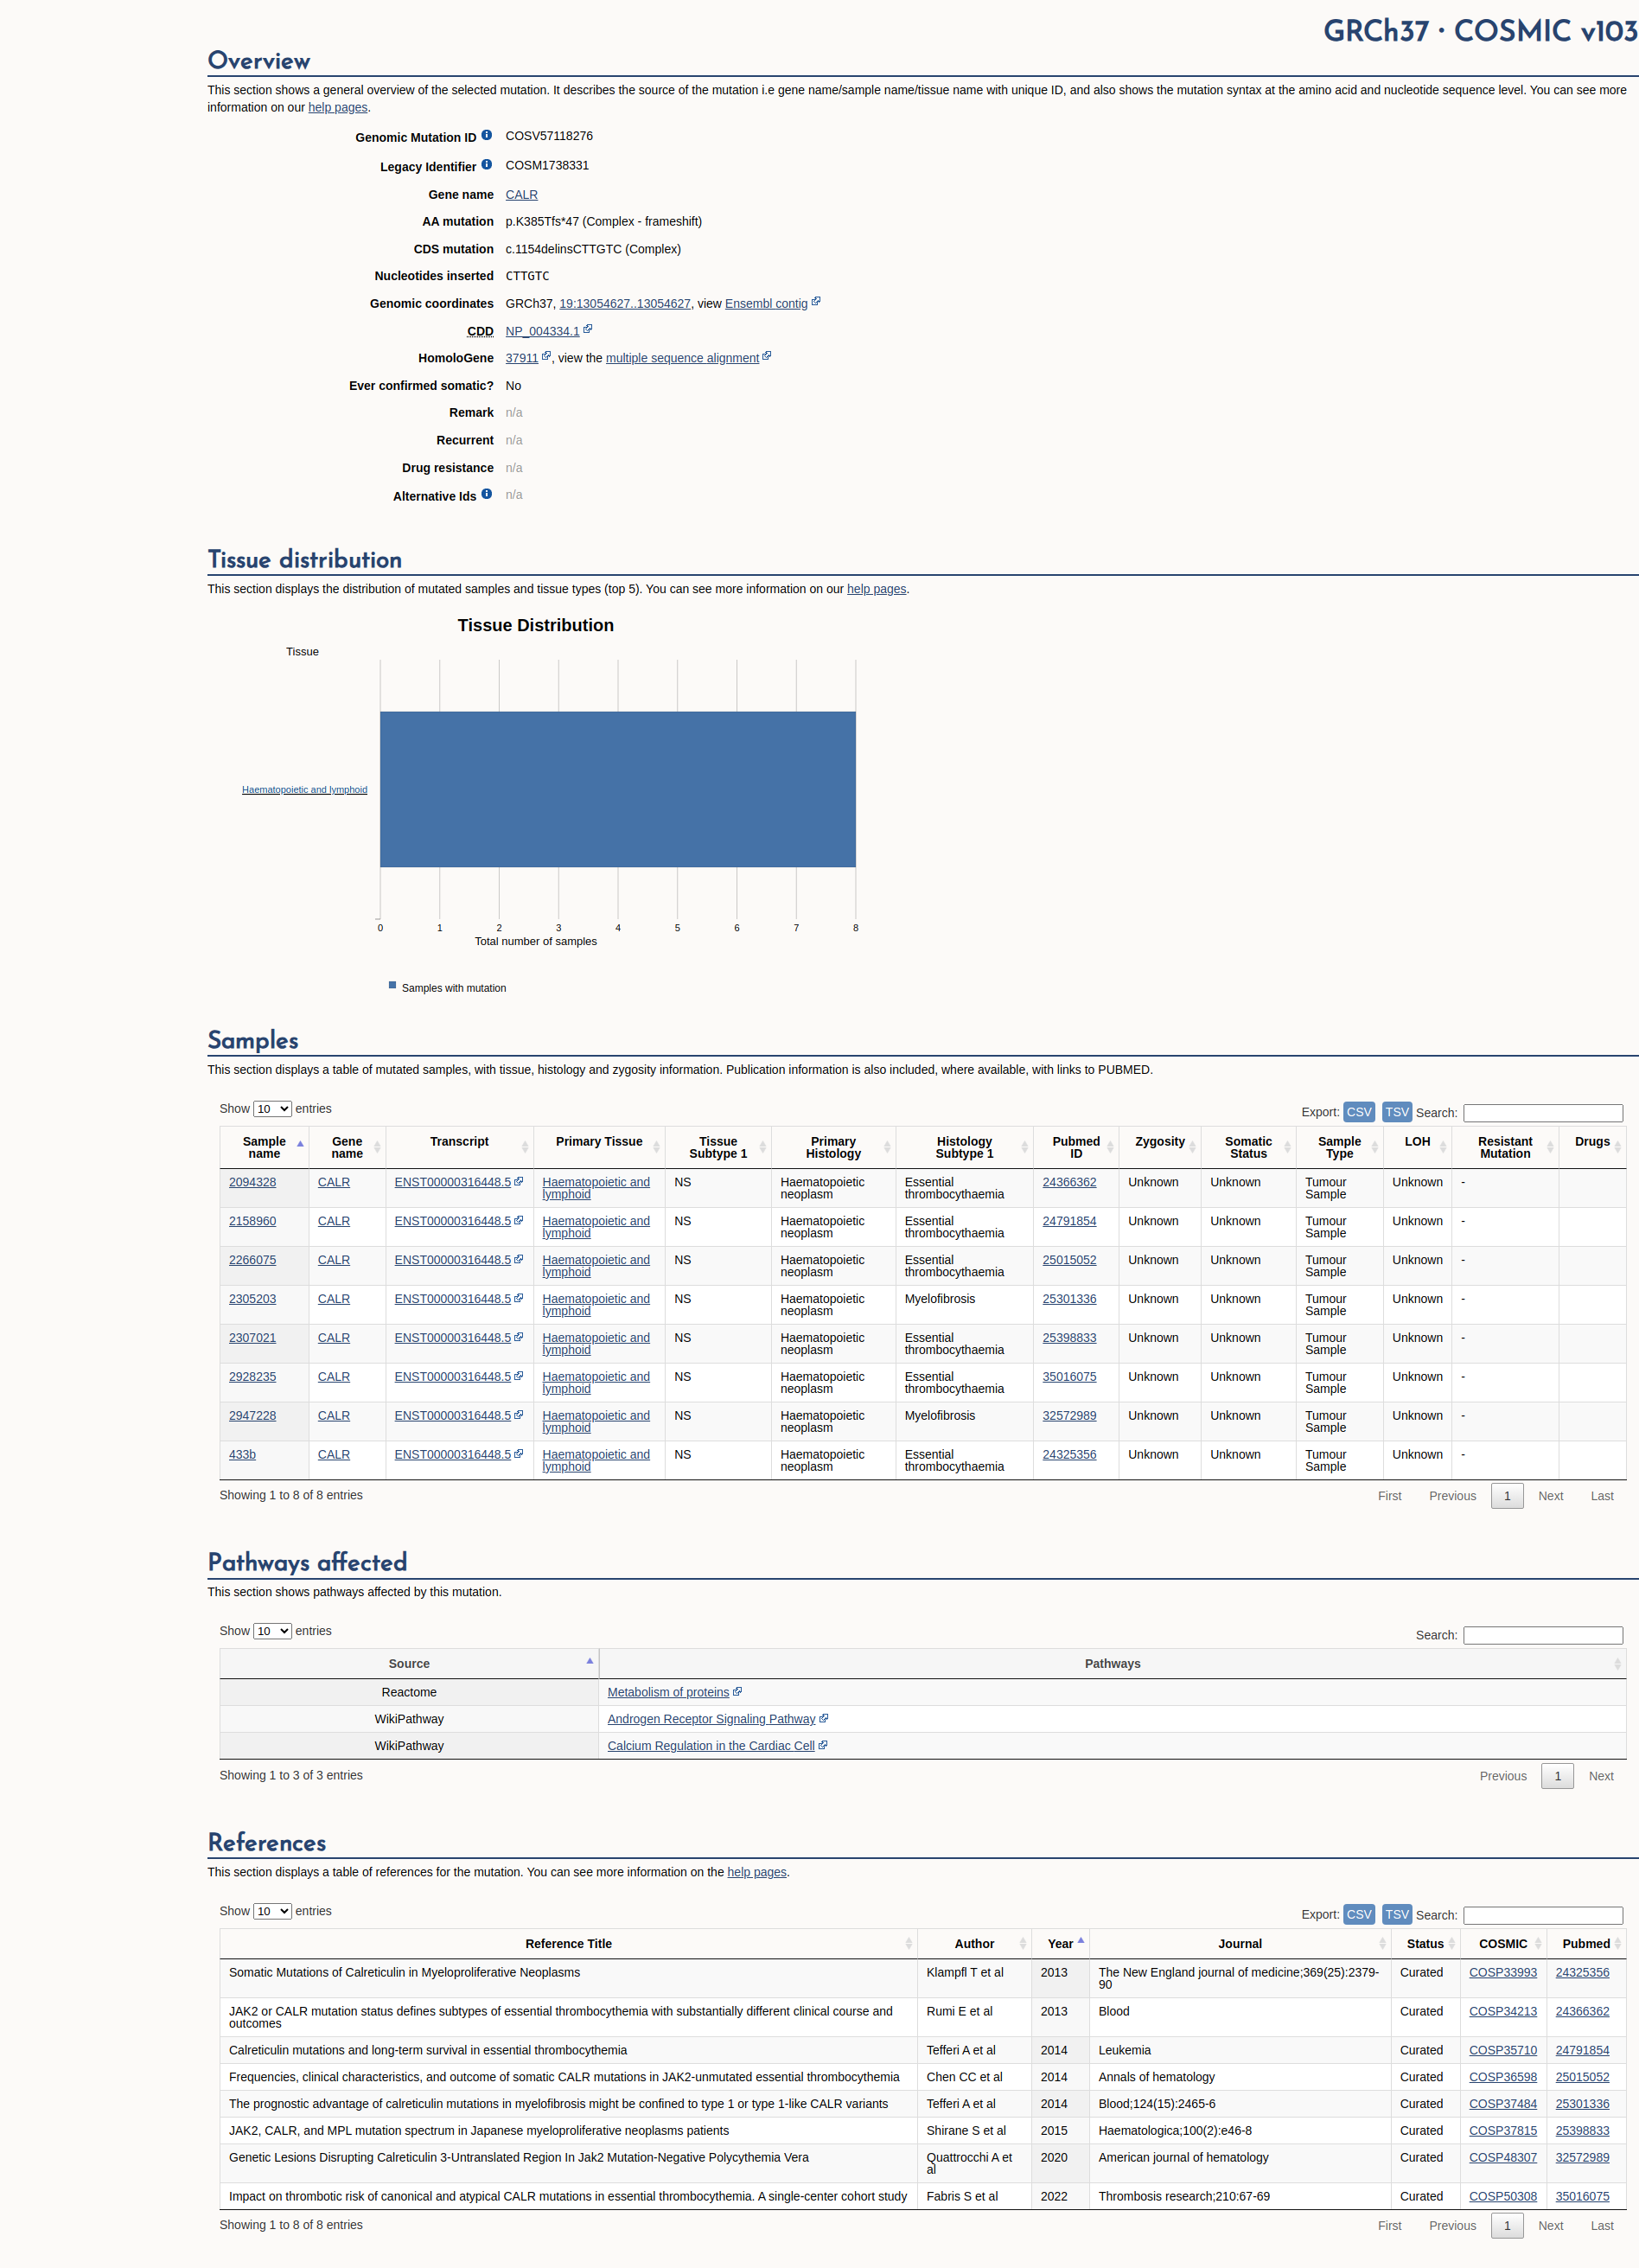Click external link icon after Ensembl contig
This screenshot has height=2268, width=1639.
(816, 302)
